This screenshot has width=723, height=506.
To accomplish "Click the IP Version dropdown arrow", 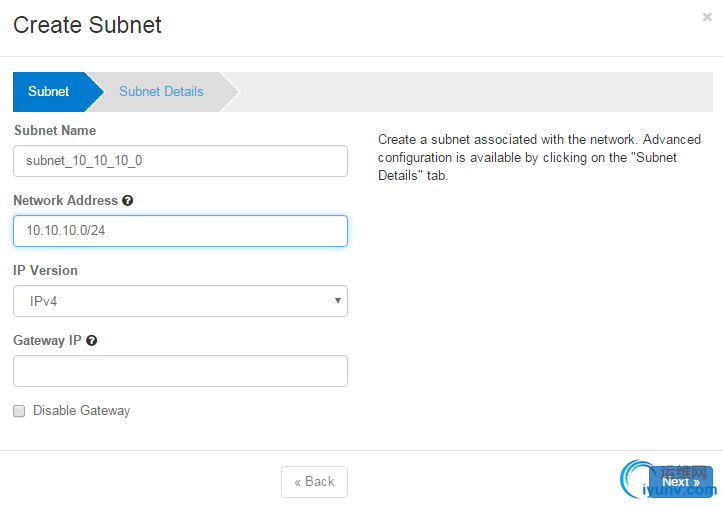I will (x=338, y=301).
